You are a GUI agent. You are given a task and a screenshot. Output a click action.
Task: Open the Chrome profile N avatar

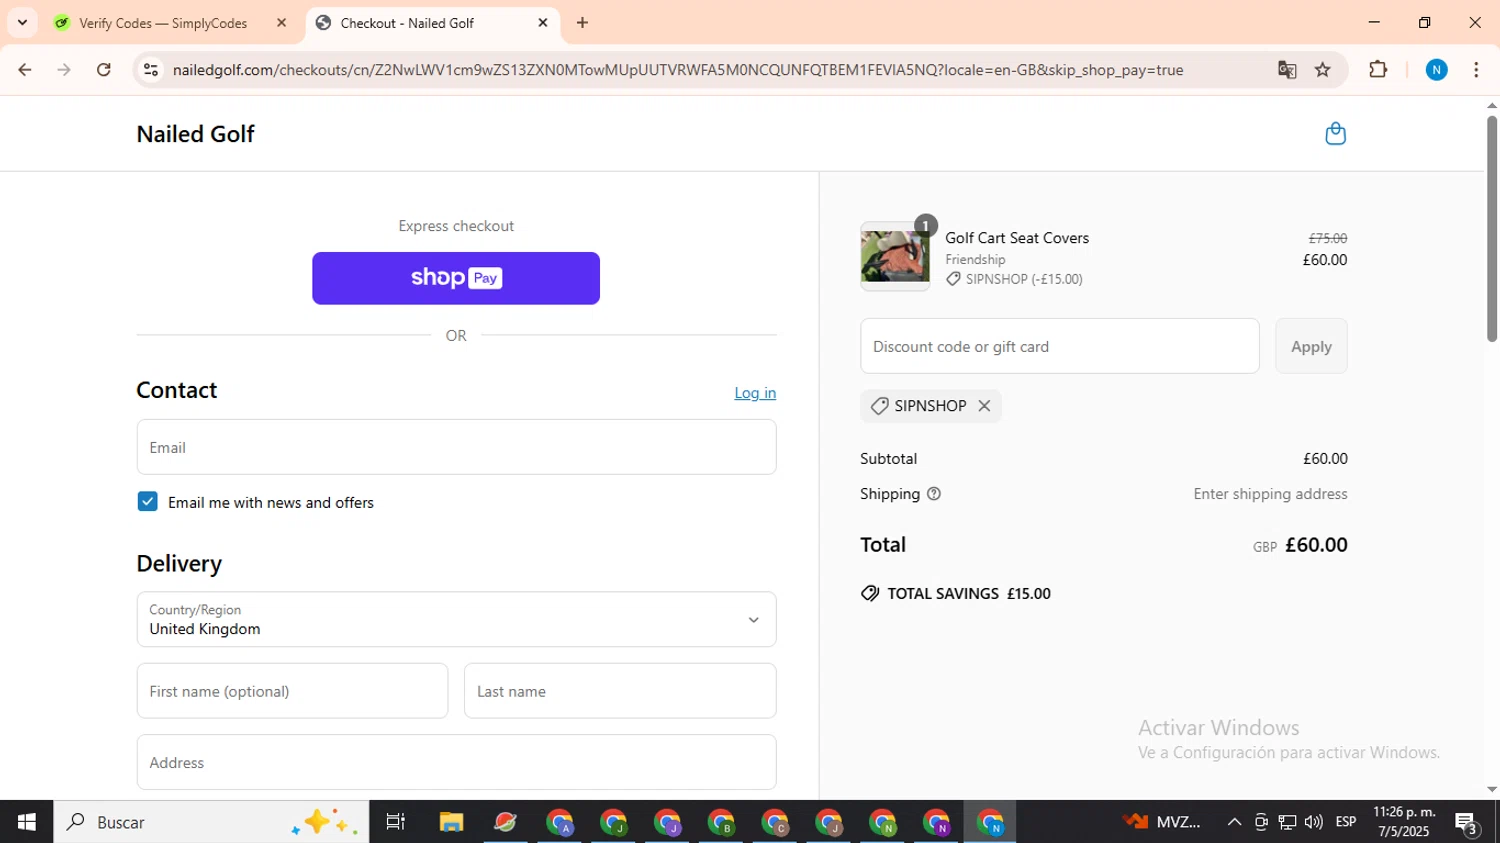tap(1436, 70)
